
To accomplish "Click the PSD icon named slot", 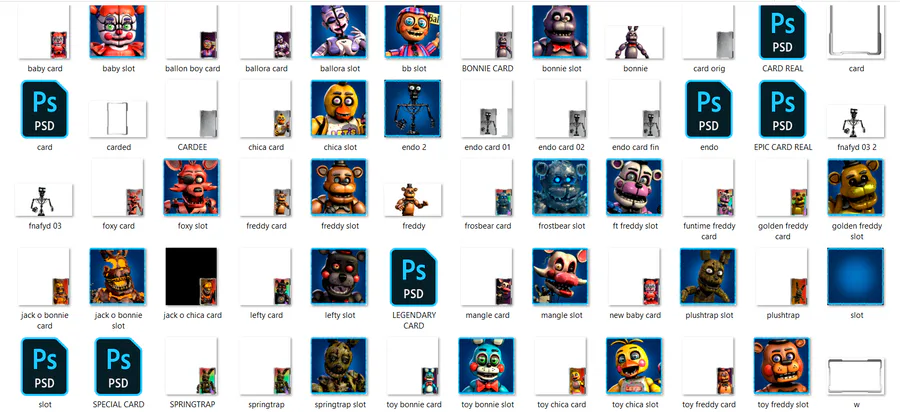I will (x=45, y=367).
